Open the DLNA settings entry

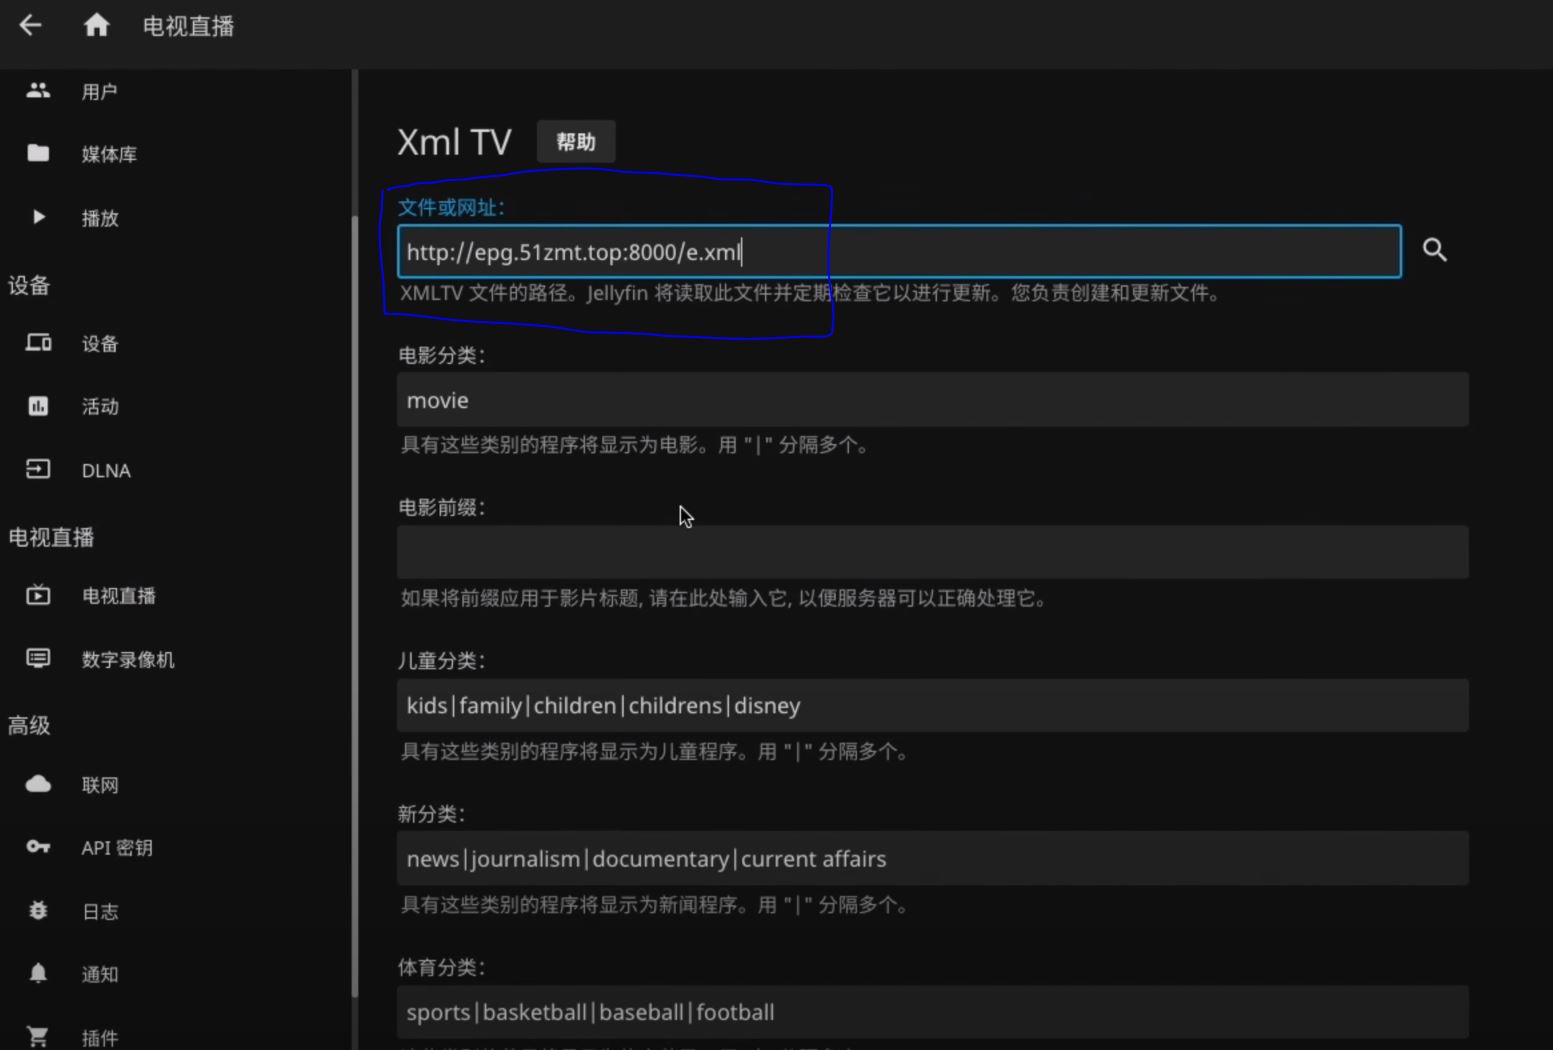coord(105,471)
